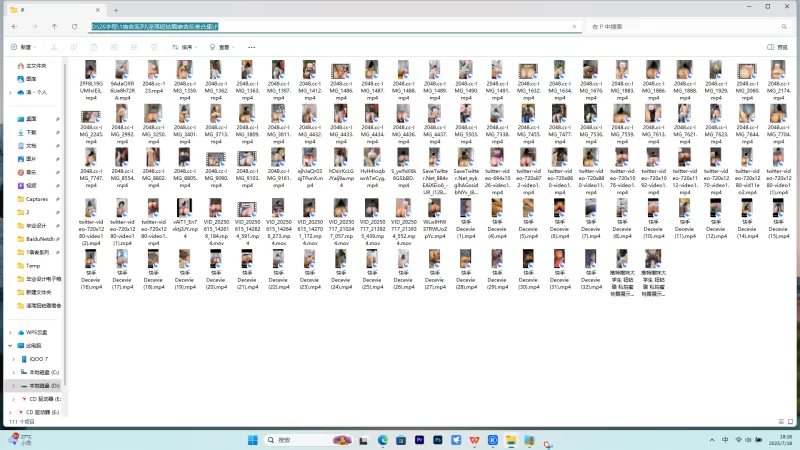Open File Explorer from the taskbar
Viewport: 800px width, 450px height.
click(x=511, y=440)
